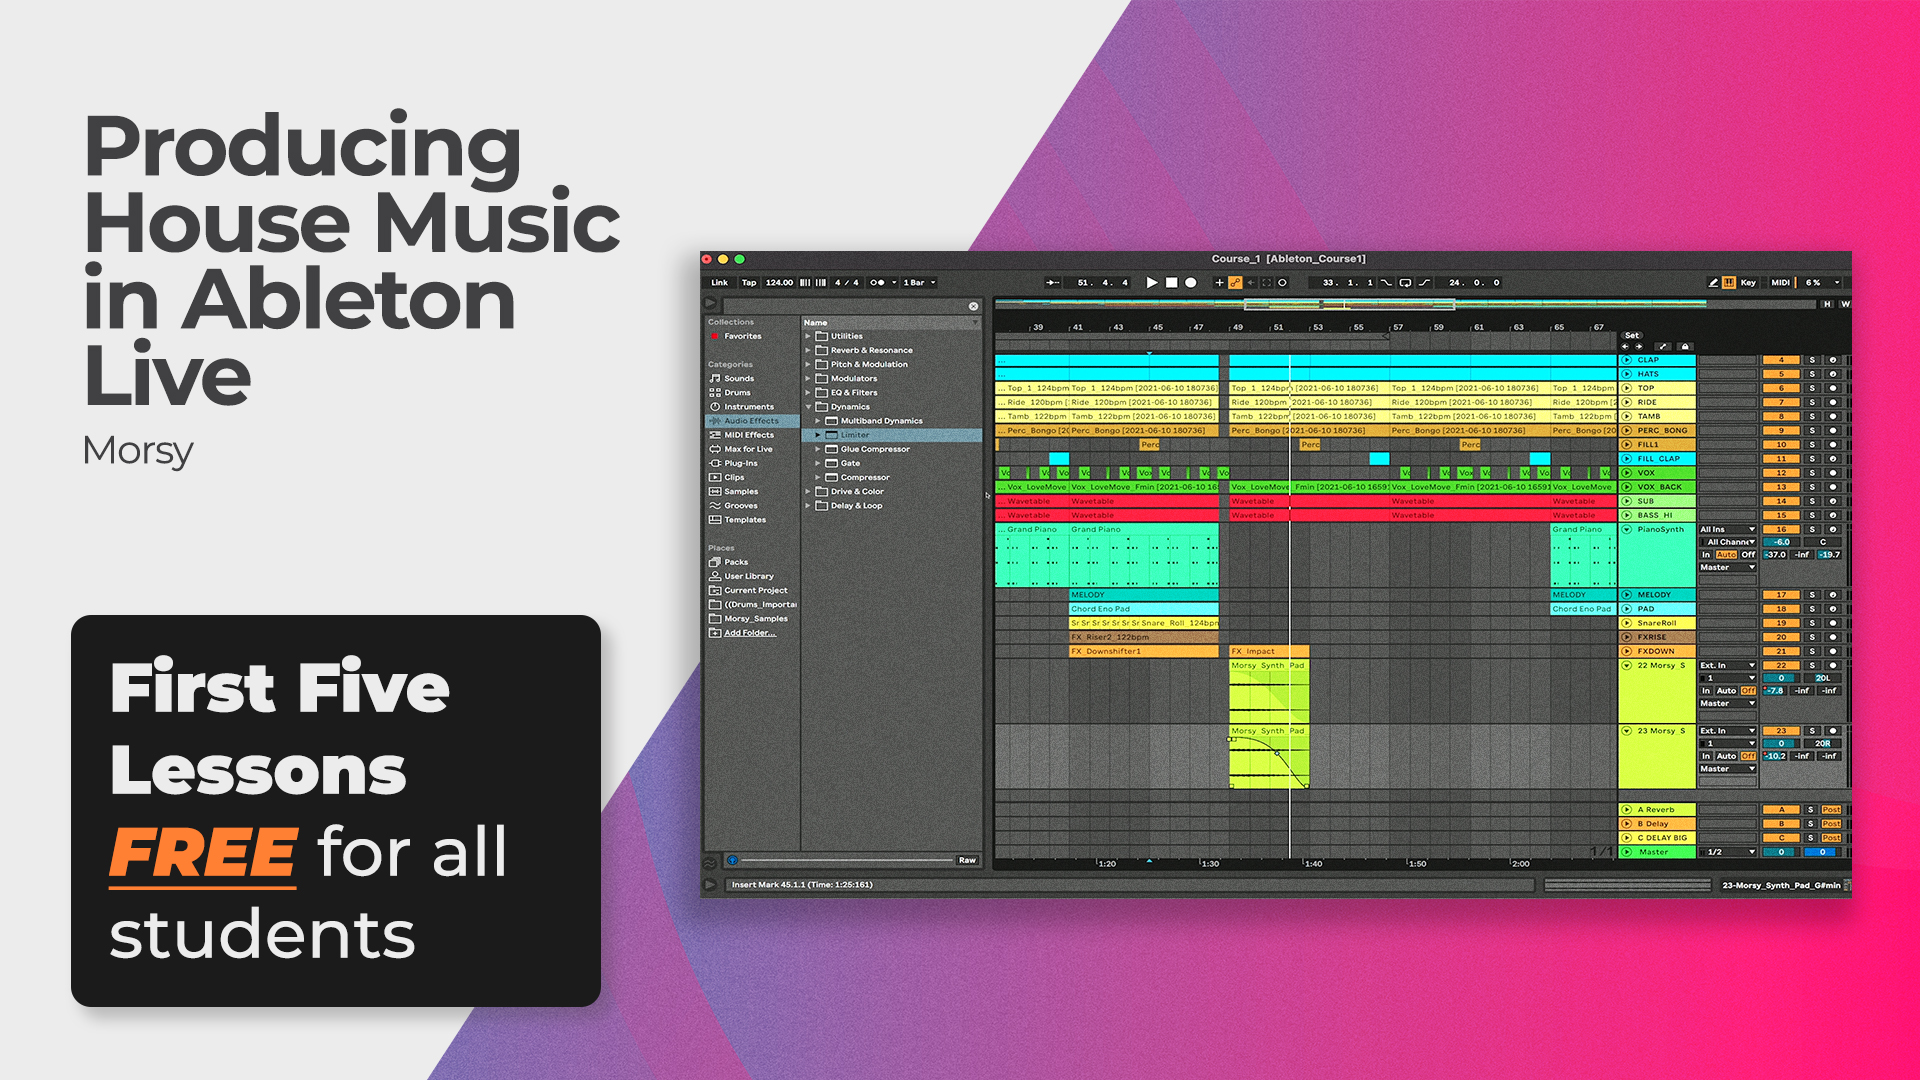The width and height of the screenshot is (1920, 1080).
Task: Toggle the computer MIDI keyboard icon
Action: pyautogui.click(x=1729, y=283)
